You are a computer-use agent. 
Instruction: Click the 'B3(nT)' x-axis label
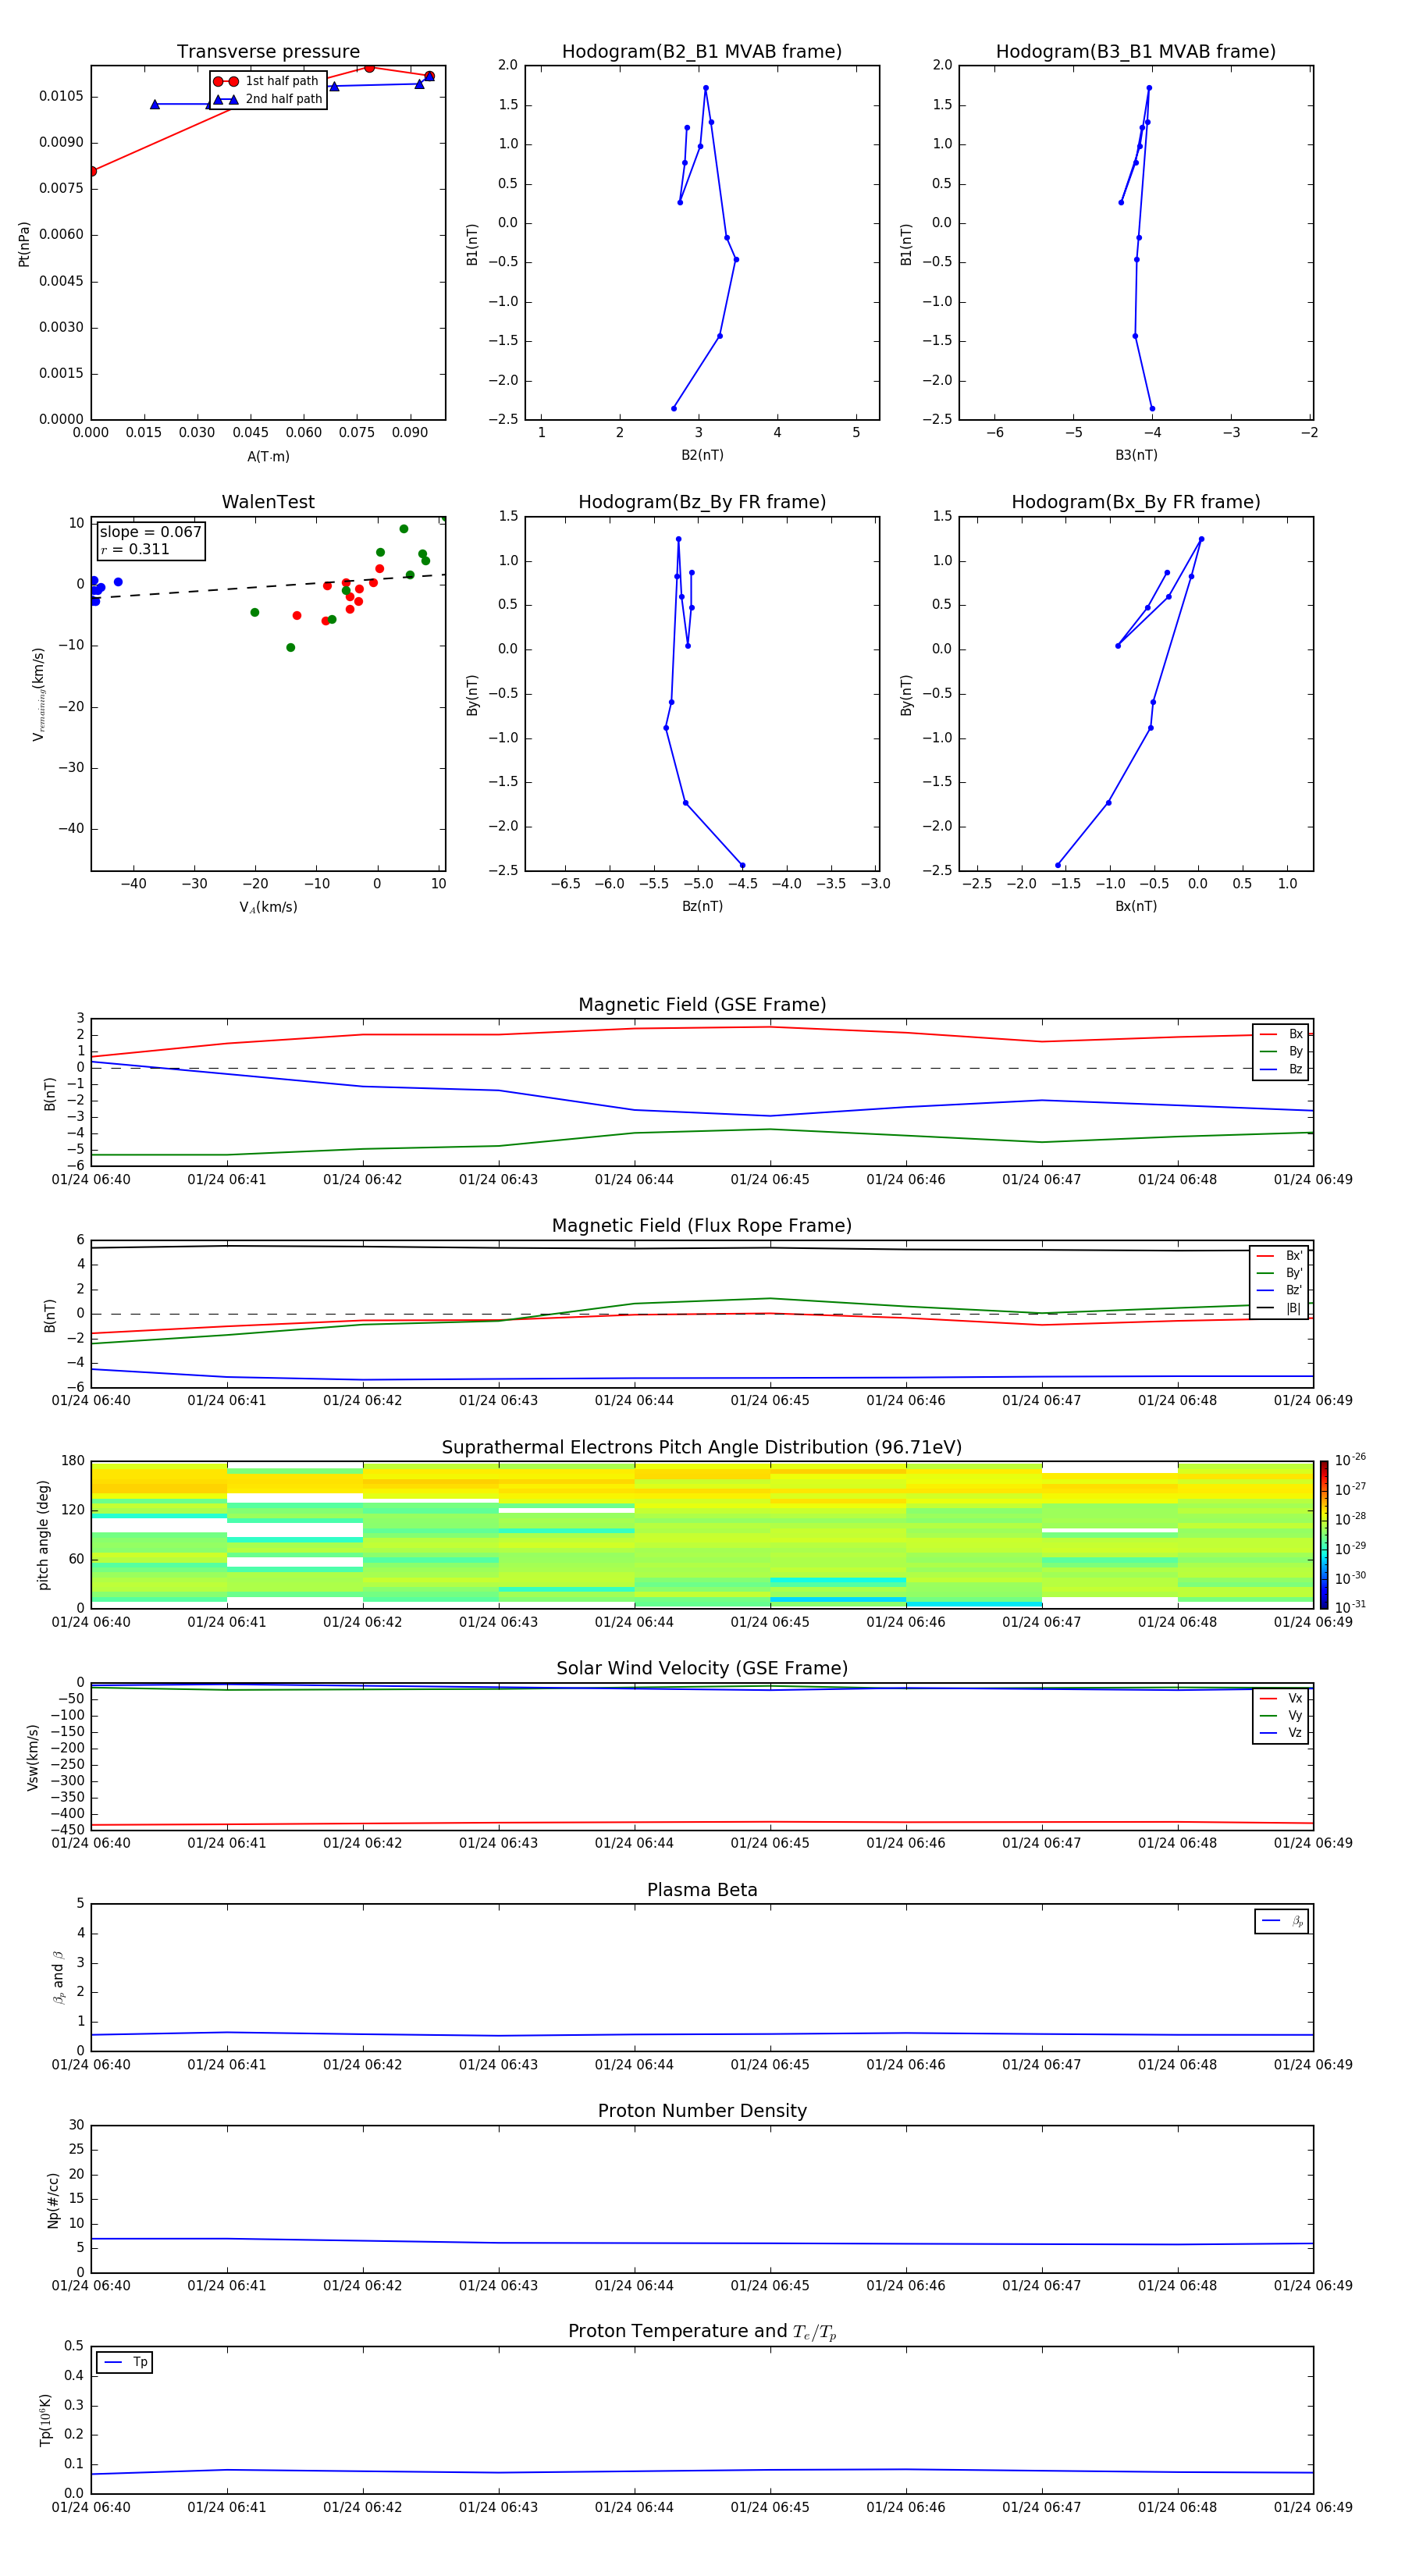pyautogui.click(x=1136, y=455)
